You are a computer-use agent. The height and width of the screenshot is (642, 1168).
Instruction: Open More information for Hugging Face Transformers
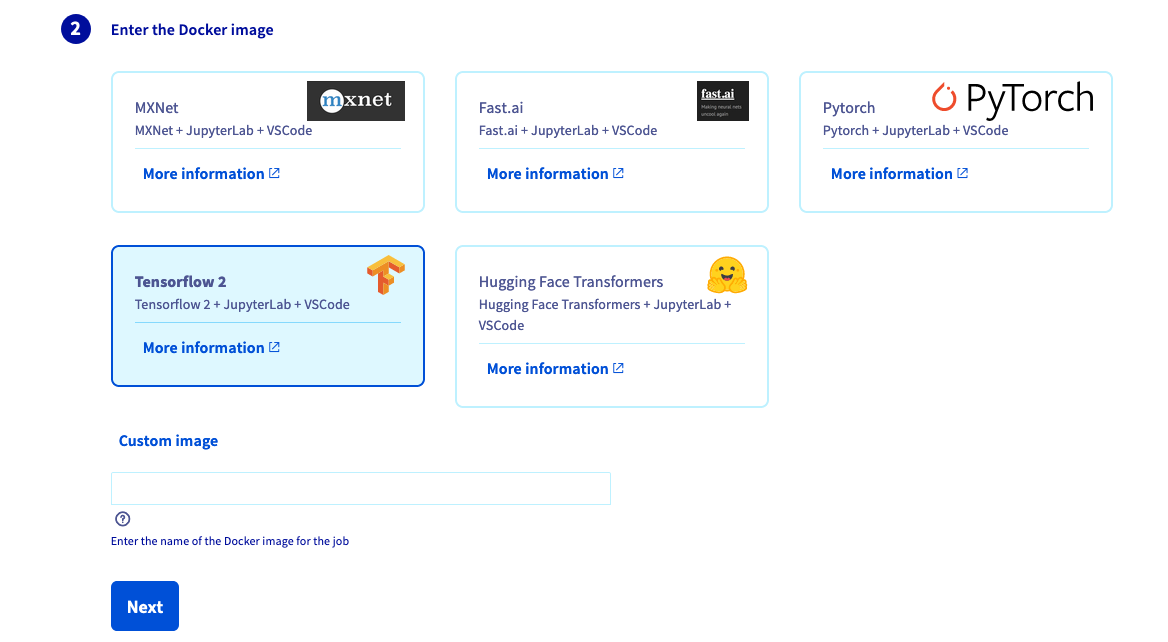[x=548, y=369]
